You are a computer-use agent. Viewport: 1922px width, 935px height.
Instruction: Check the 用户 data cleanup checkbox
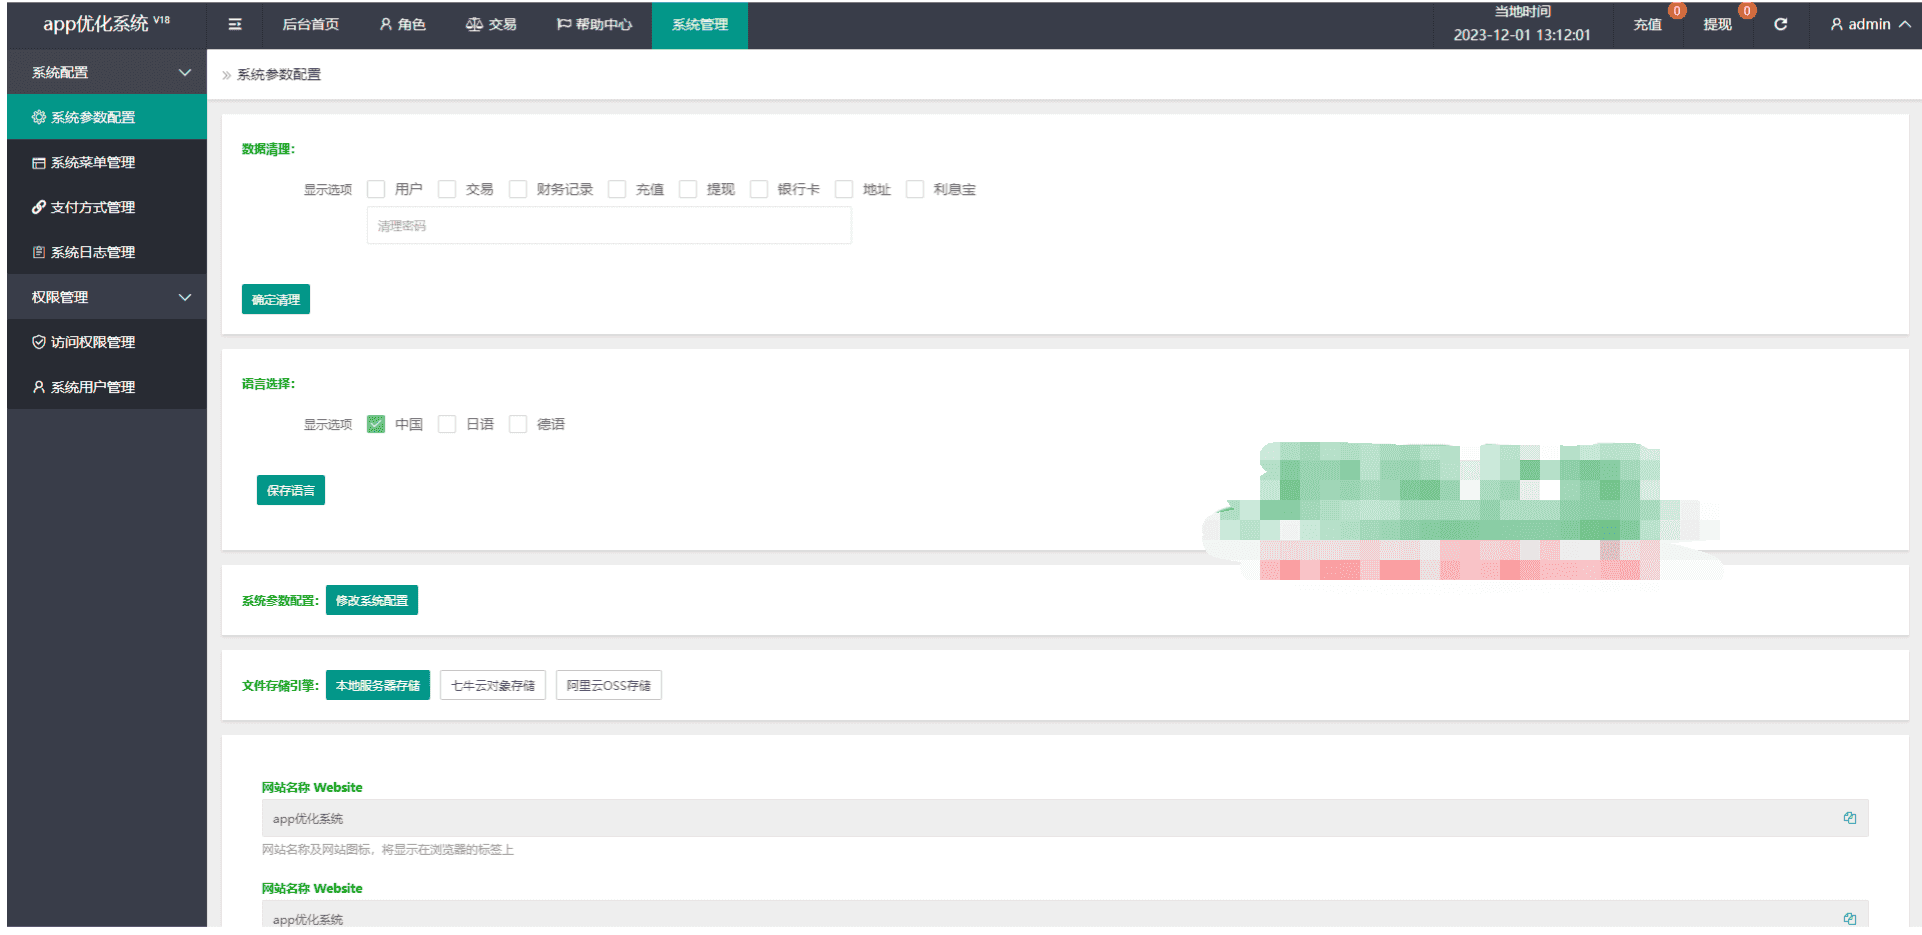pyautogui.click(x=376, y=189)
